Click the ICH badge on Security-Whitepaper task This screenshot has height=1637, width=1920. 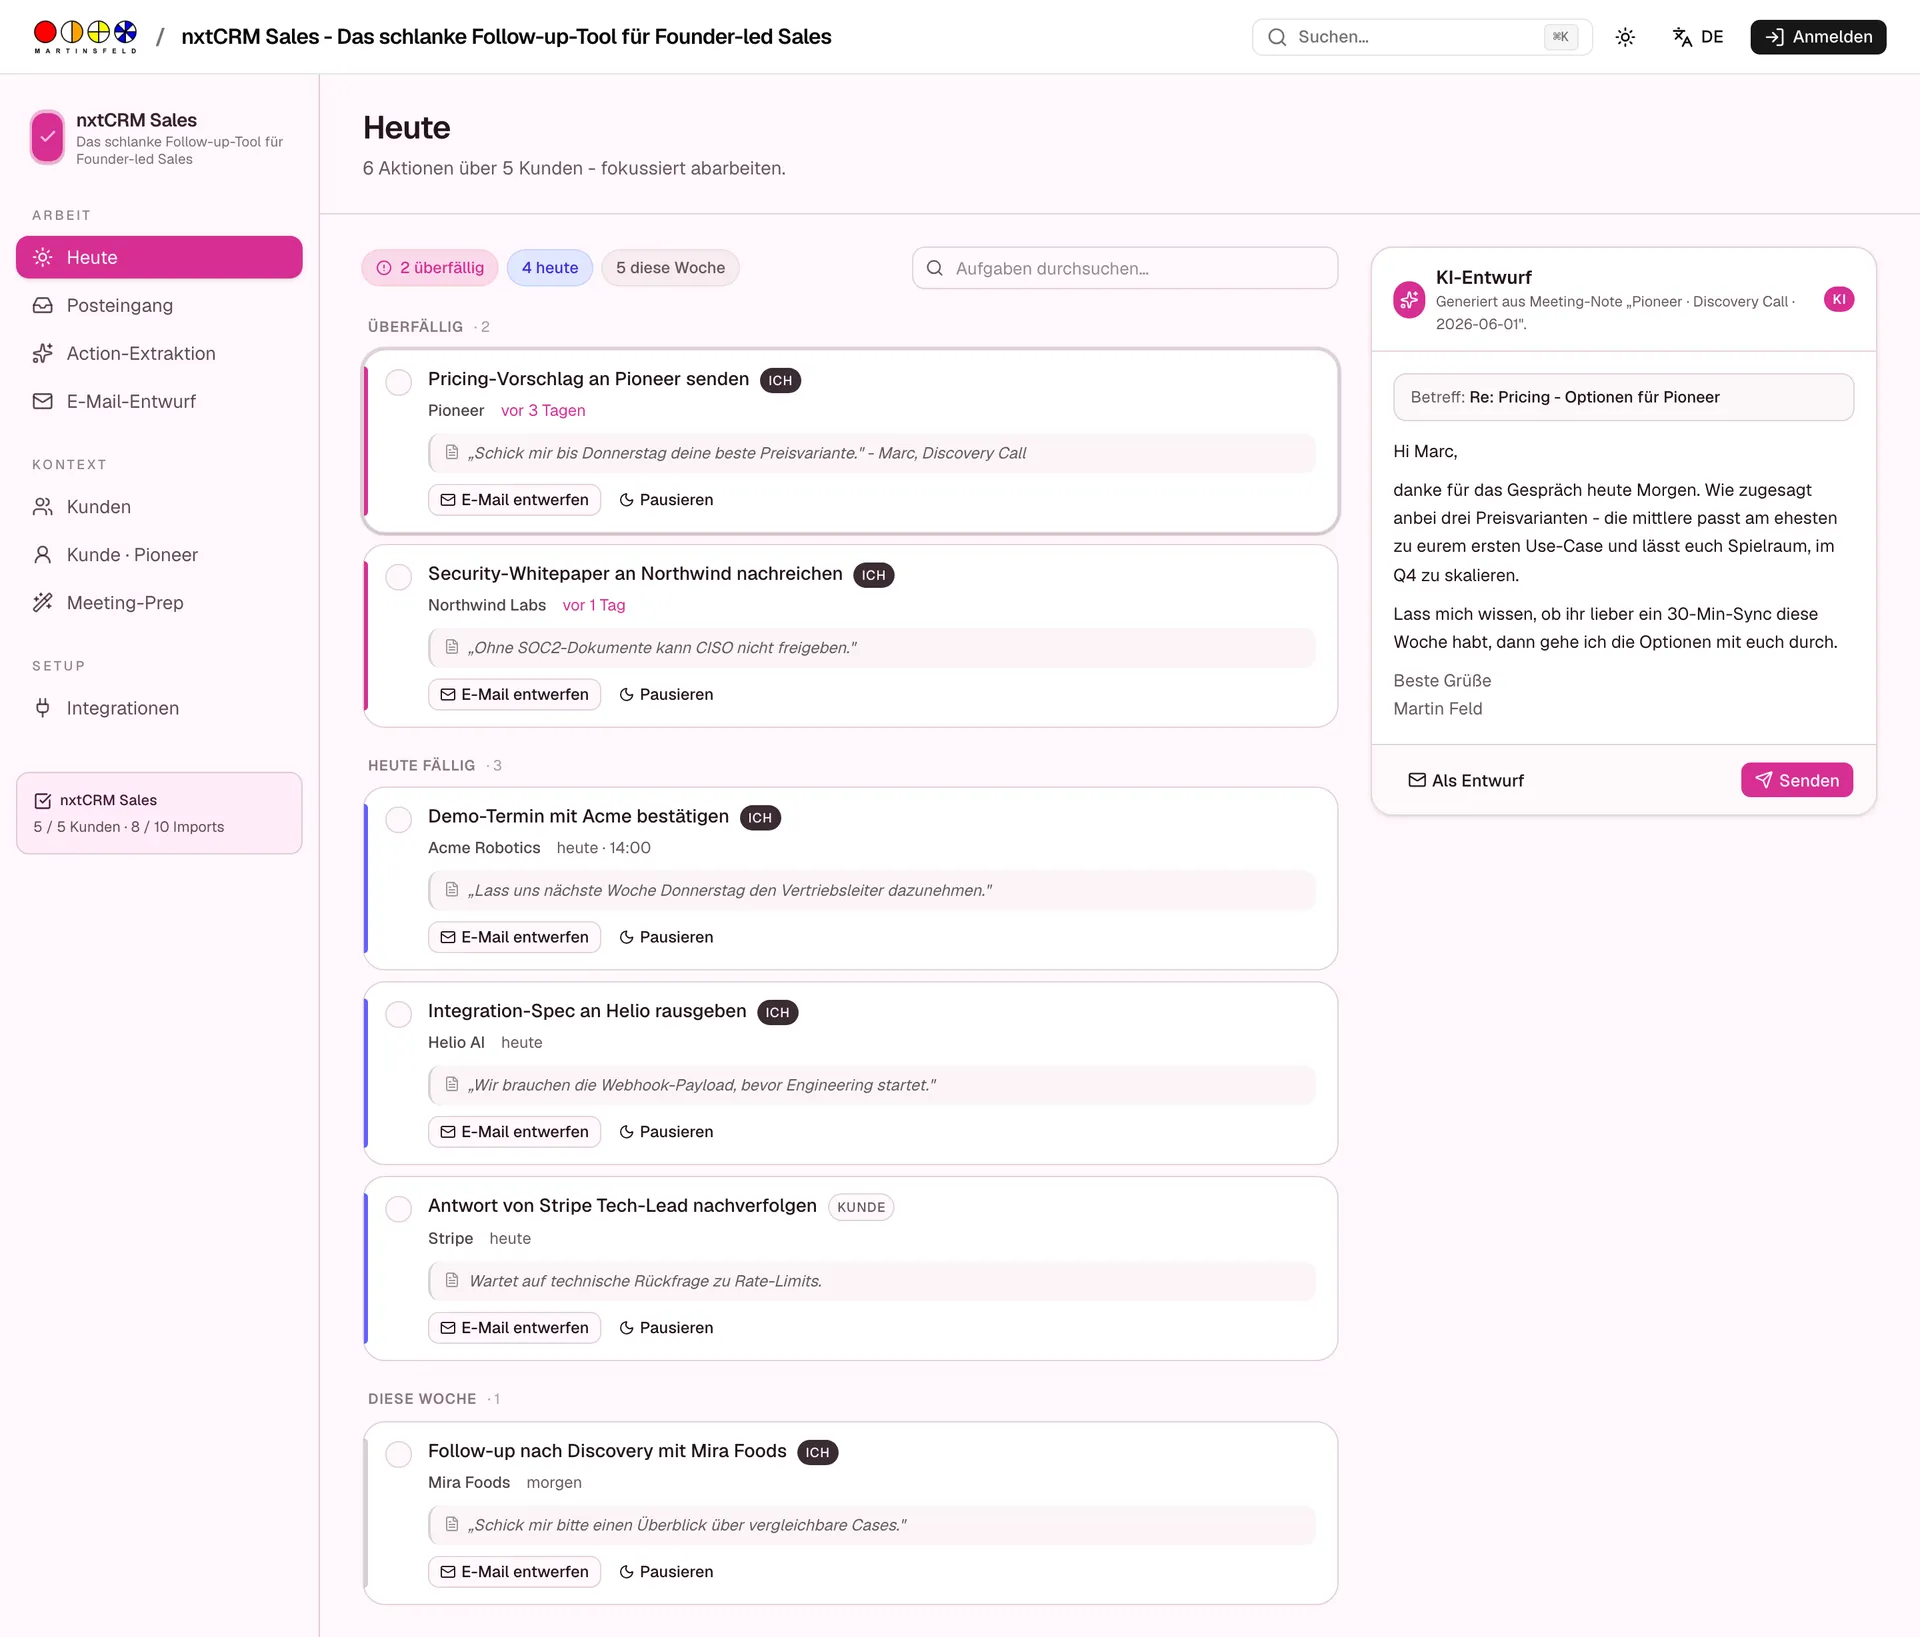point(873,575)
